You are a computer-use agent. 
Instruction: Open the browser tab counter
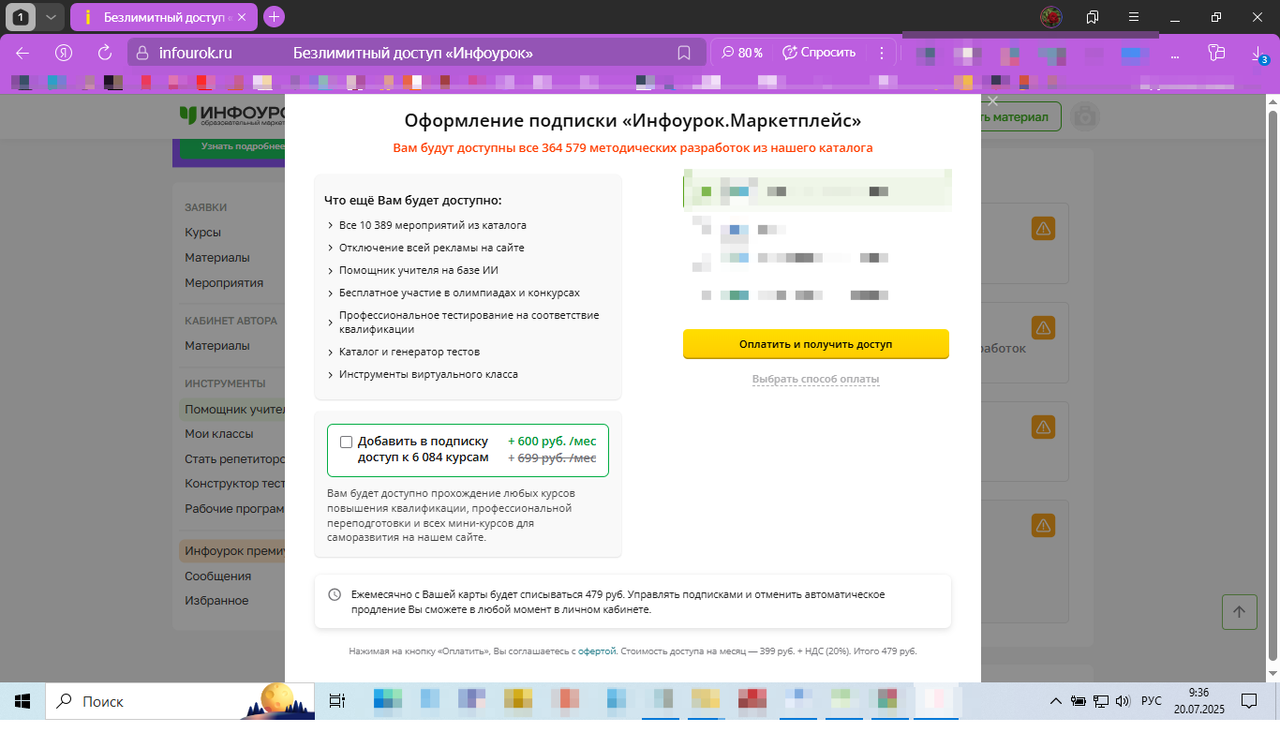tap(20, 17)
